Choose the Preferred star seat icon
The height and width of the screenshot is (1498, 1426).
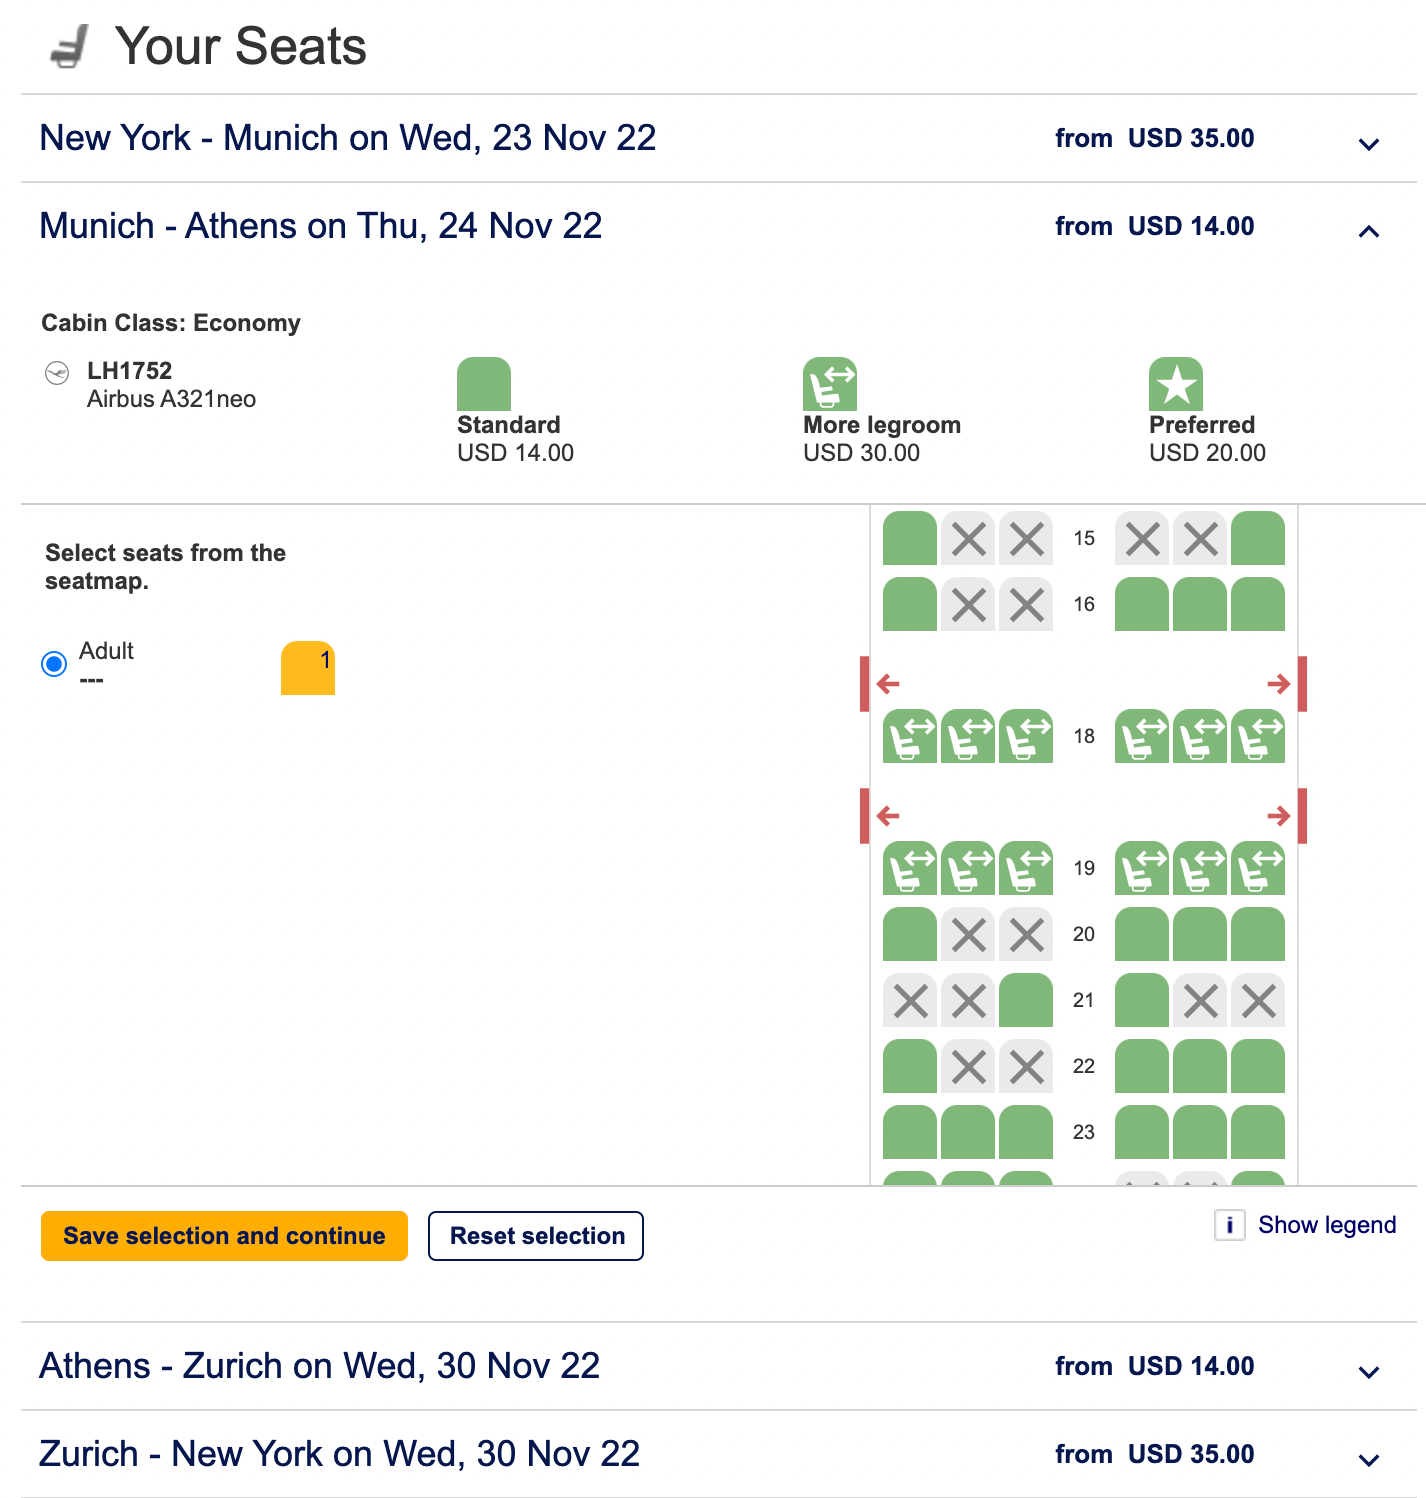tap(1176, 384)
